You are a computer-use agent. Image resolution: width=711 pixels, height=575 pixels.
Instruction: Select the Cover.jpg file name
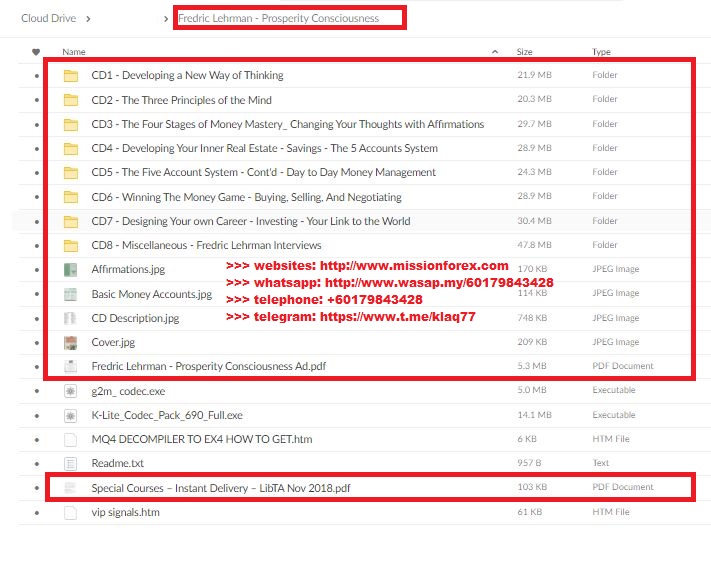tap(113, 342)
